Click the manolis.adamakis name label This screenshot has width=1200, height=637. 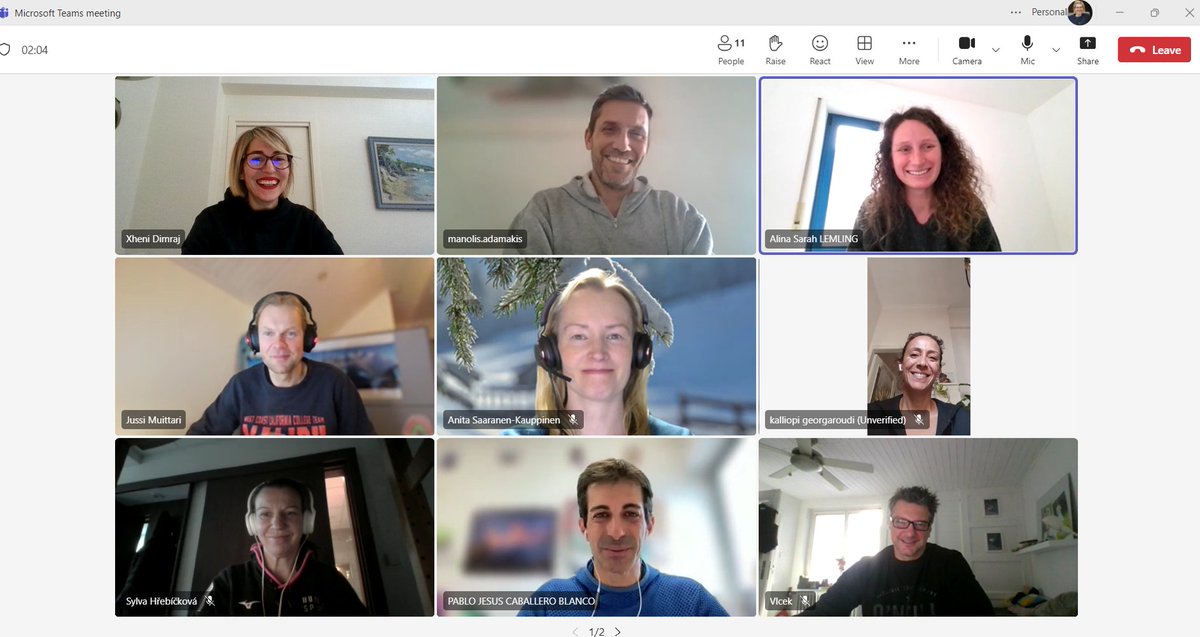(485, 239)
